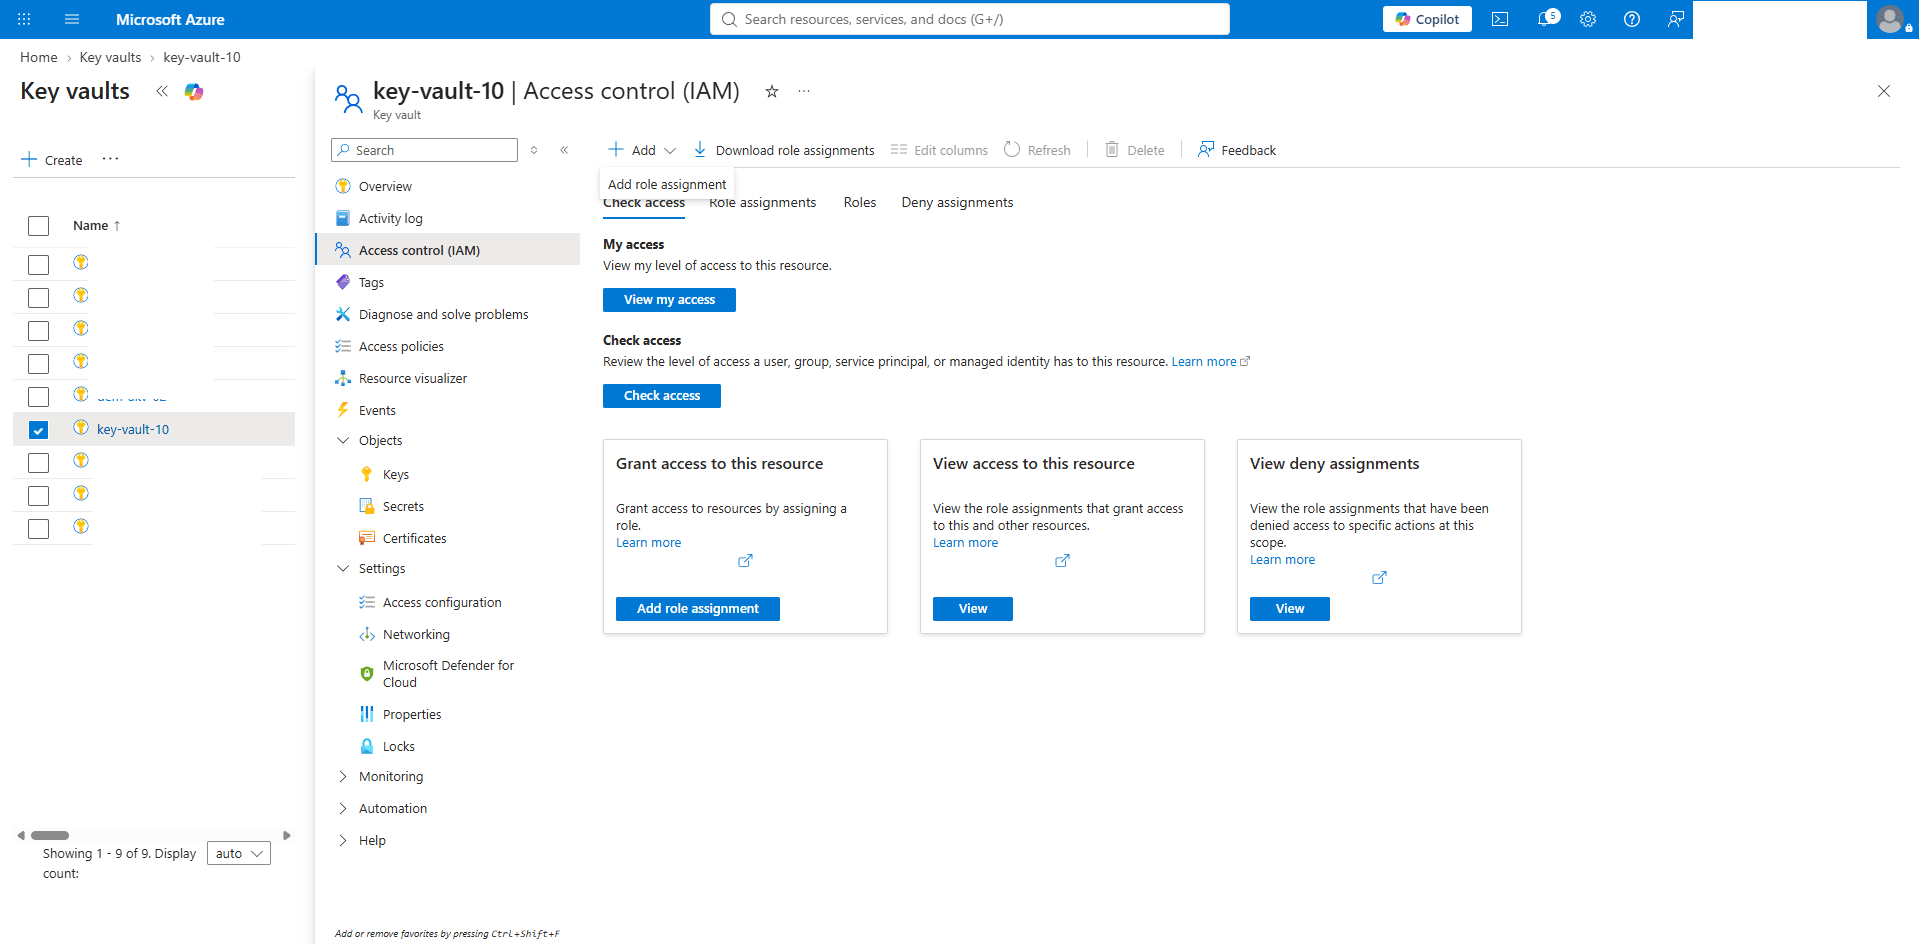Open more options ellipsis beside the star

click(804, 91)
